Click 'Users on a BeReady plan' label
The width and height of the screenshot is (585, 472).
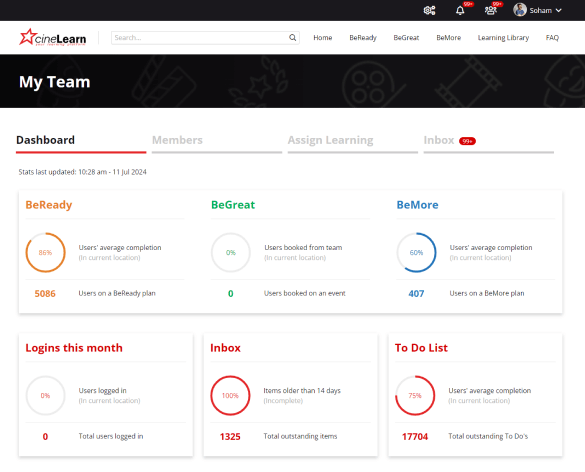(x=117, y=293)
